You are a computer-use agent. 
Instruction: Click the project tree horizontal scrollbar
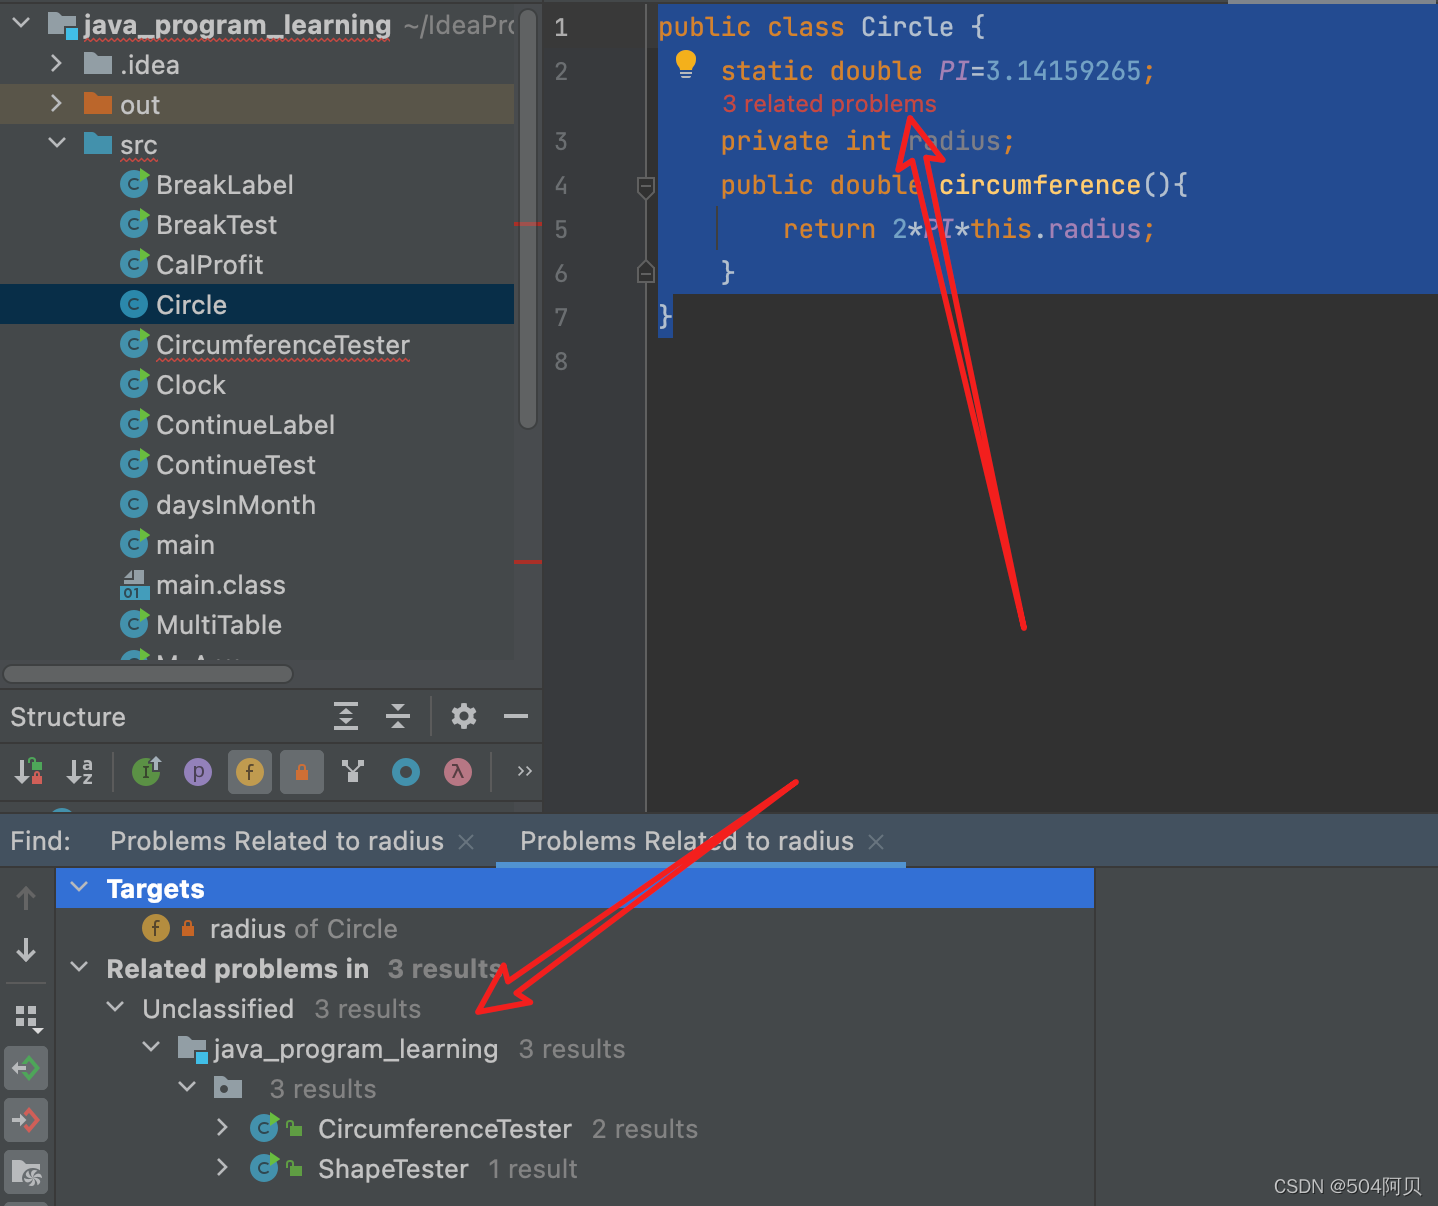click(x=148, y=674)
